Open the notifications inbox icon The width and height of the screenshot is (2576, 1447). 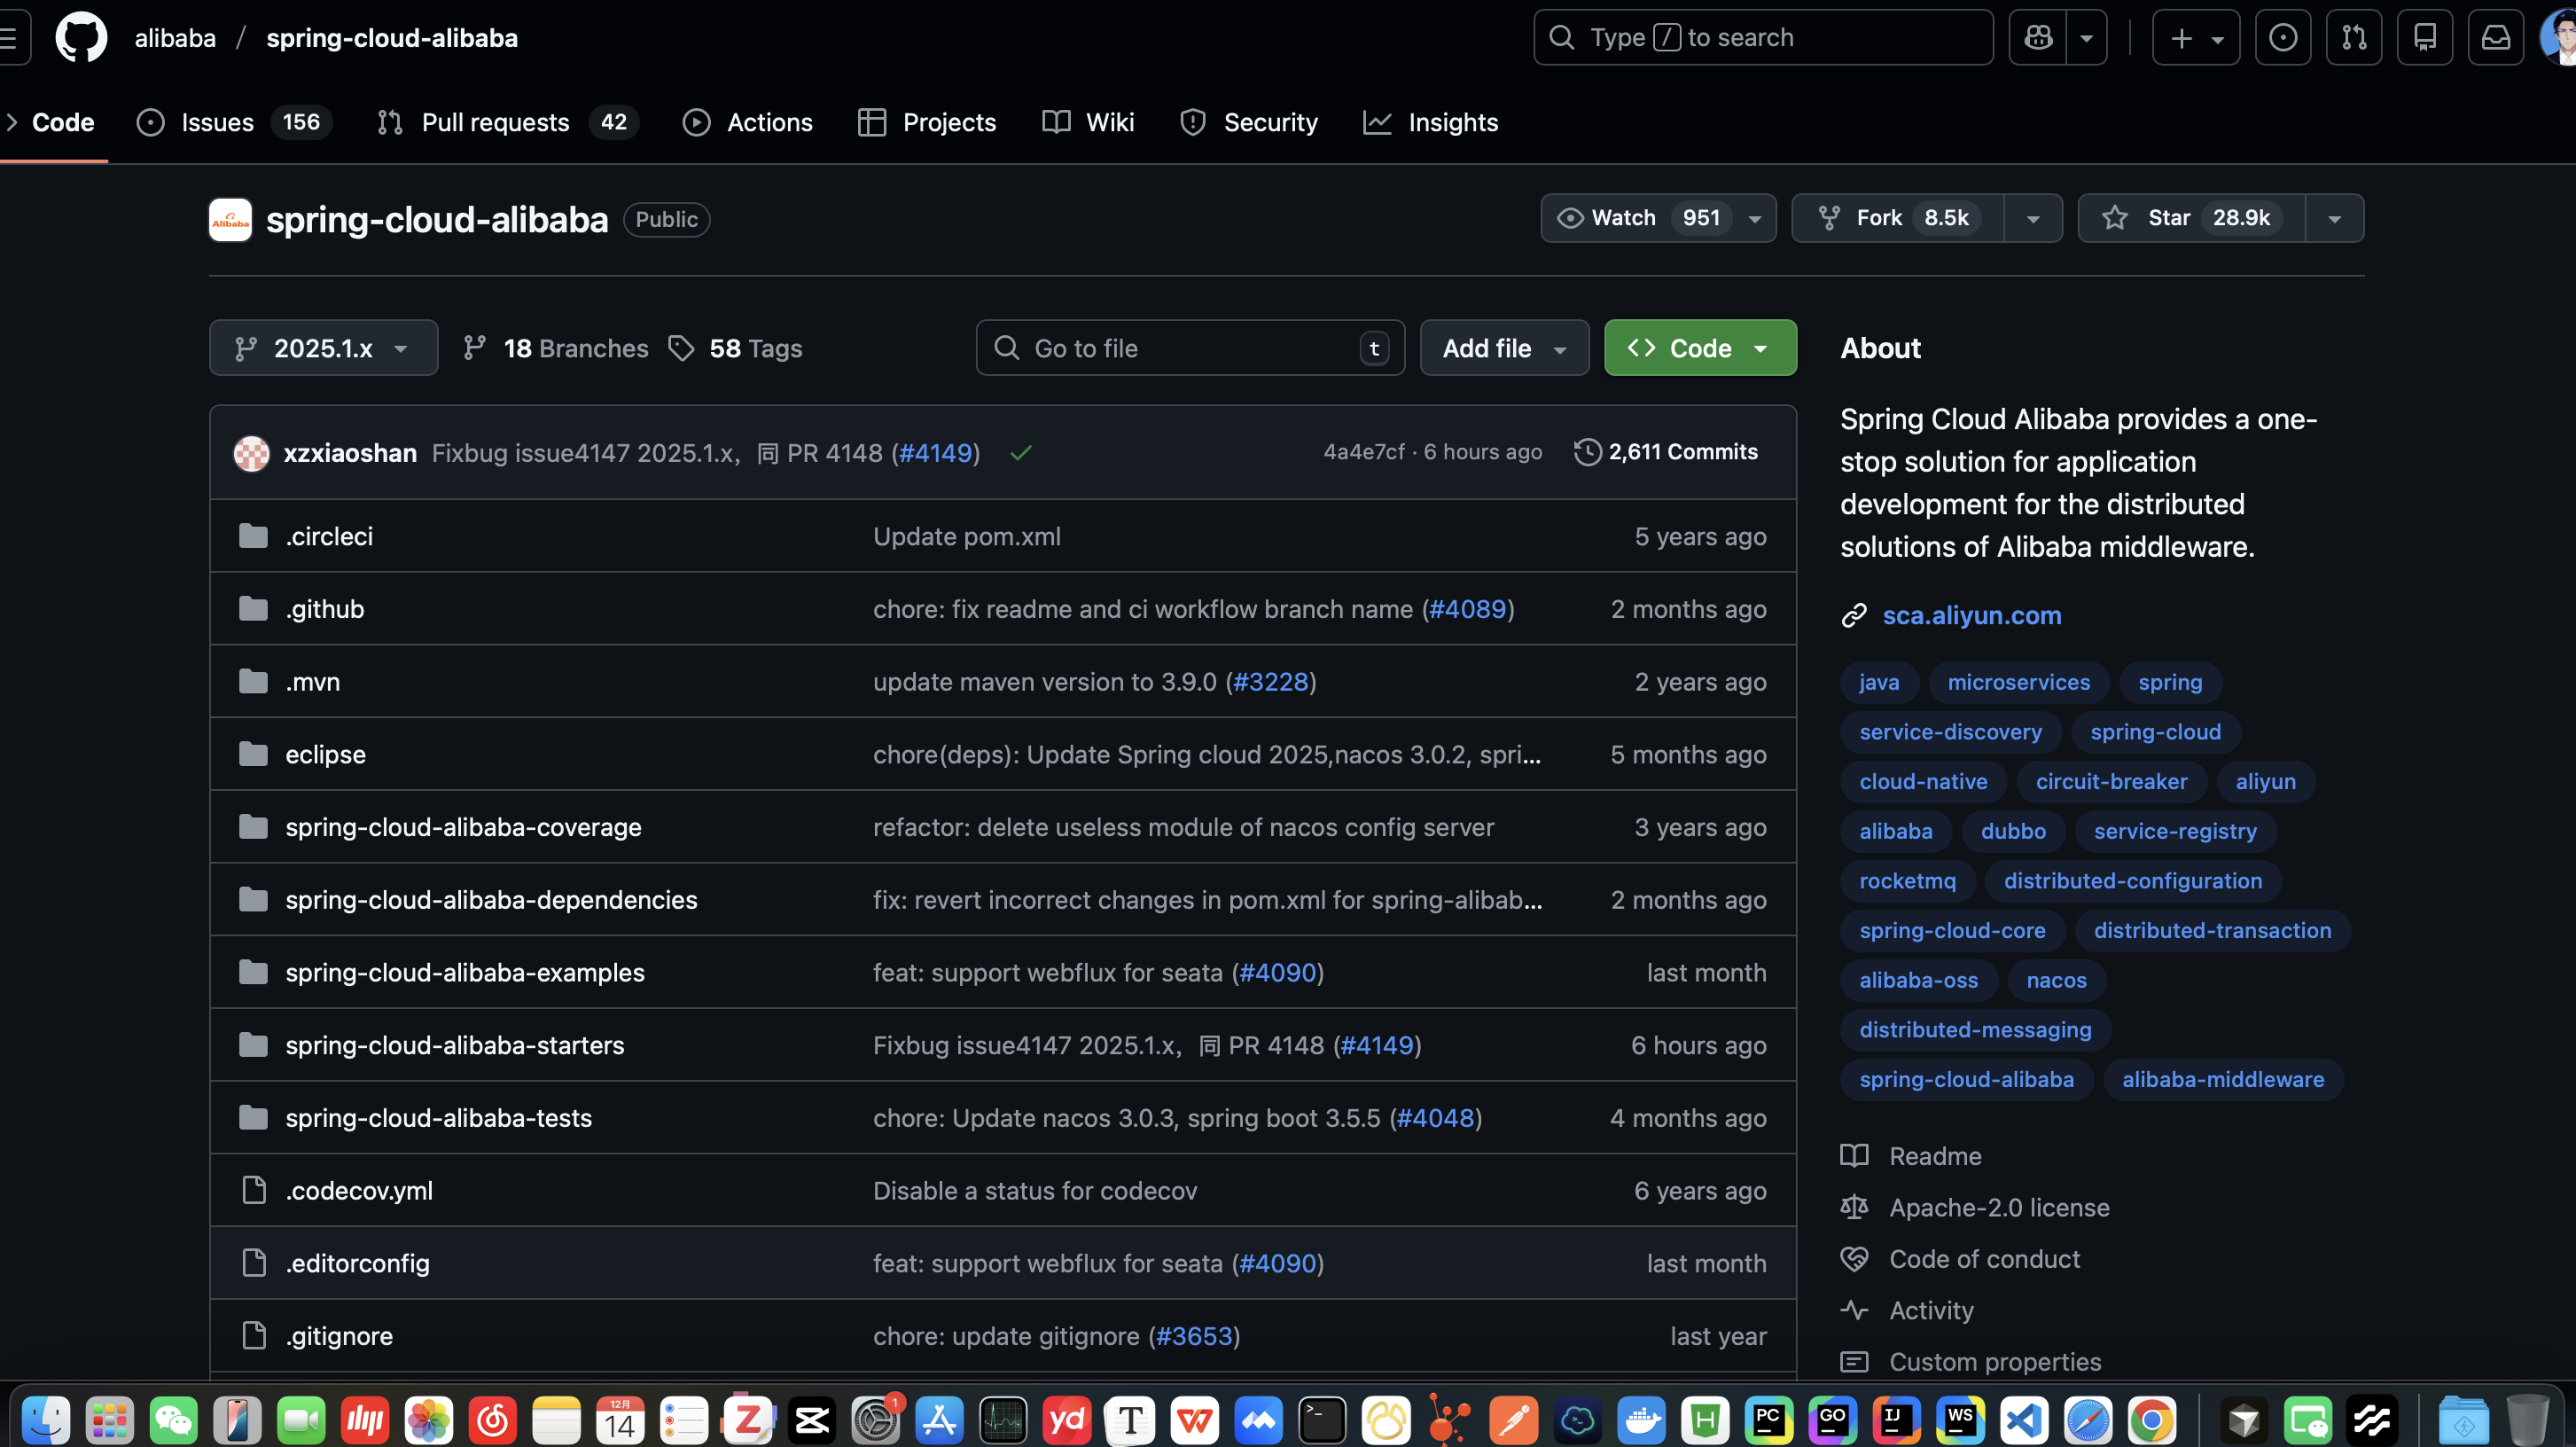[x=2495, y=38]
